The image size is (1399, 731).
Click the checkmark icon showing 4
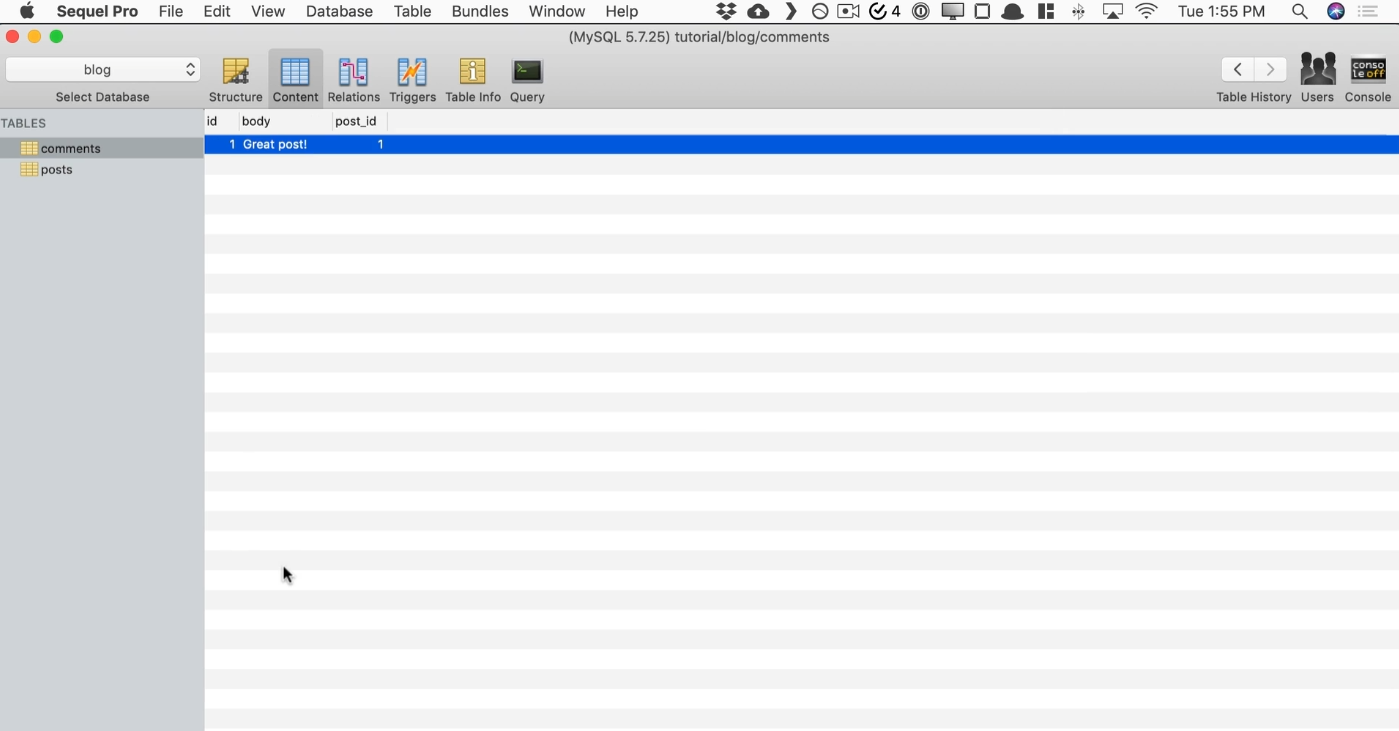coord(884,11)
